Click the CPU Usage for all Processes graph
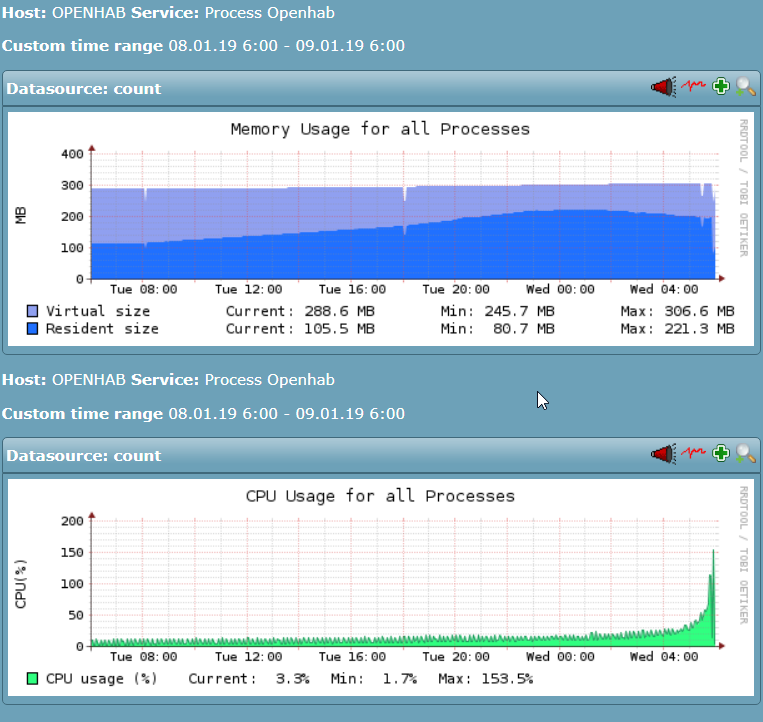 pos(381,587)
